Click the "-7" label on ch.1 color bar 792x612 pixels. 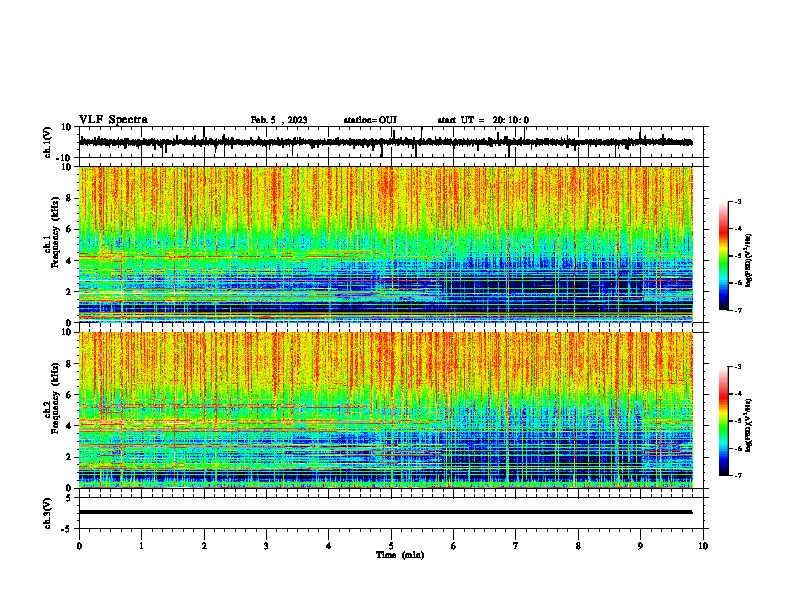click(737, 310)
